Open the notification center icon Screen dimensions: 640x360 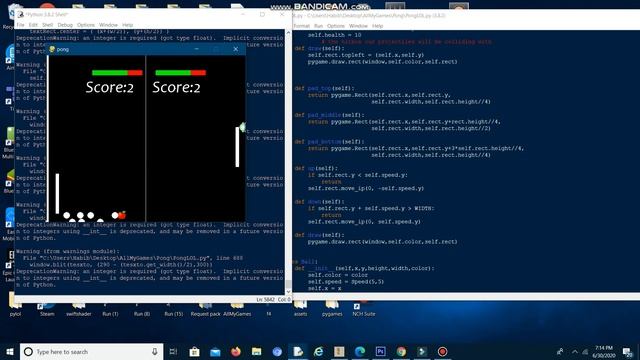pos(628,351)
